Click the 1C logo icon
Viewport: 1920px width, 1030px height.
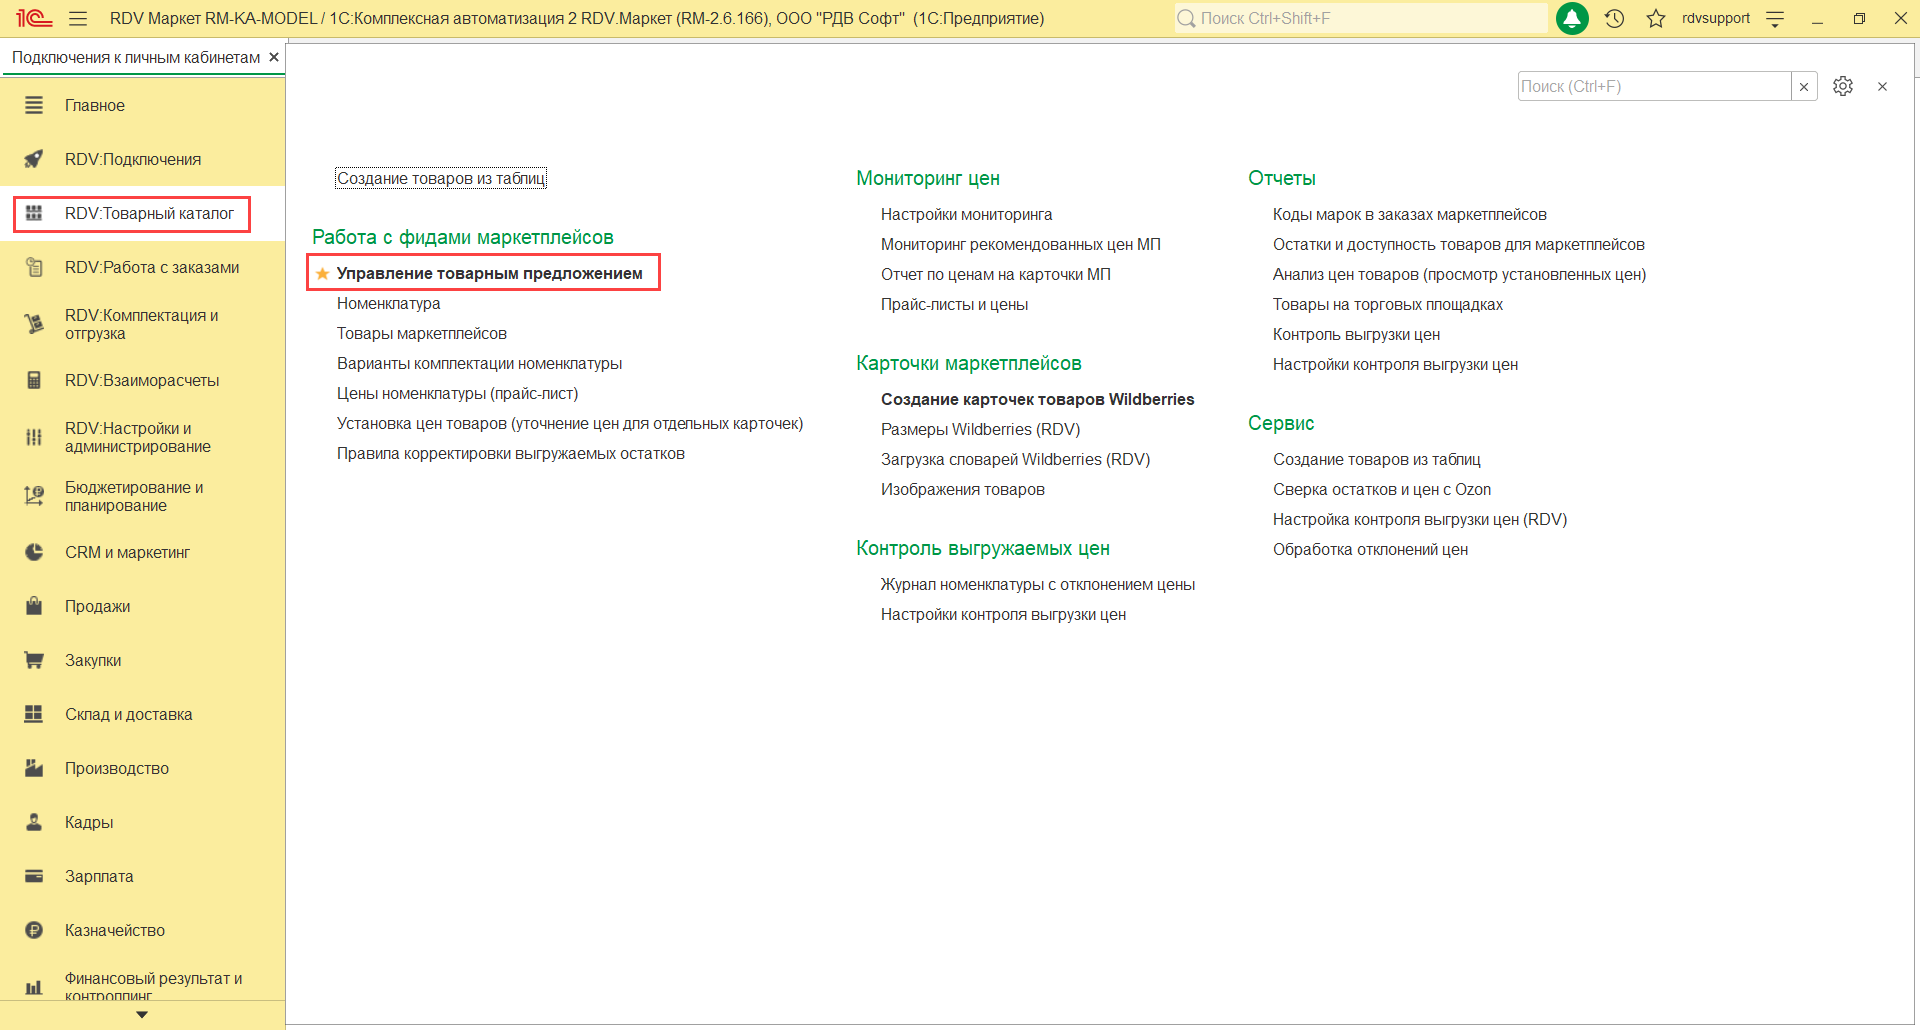[x=33, y=18]
